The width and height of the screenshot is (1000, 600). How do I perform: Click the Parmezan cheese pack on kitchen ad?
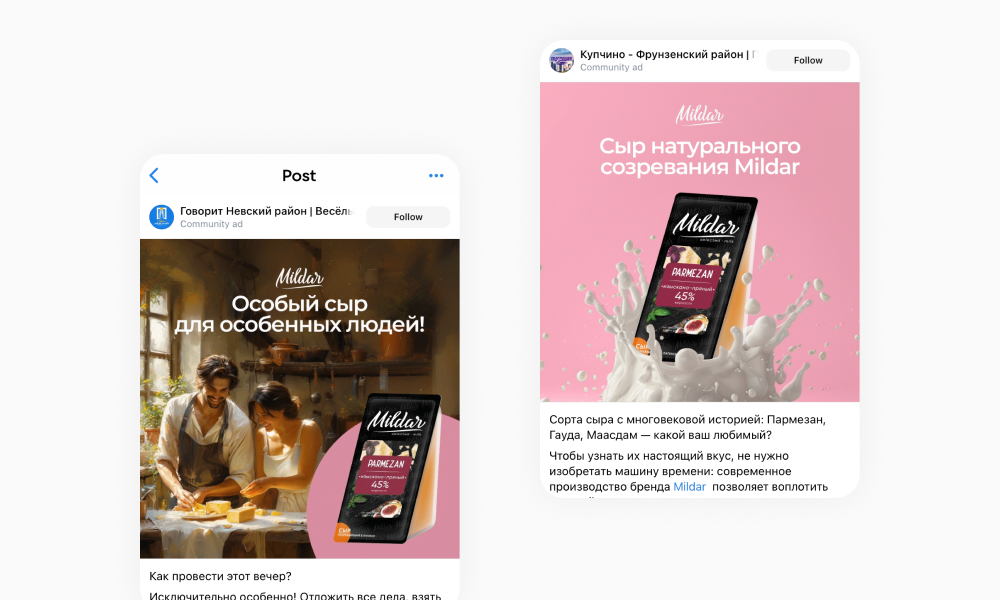[x=386, y=469]
